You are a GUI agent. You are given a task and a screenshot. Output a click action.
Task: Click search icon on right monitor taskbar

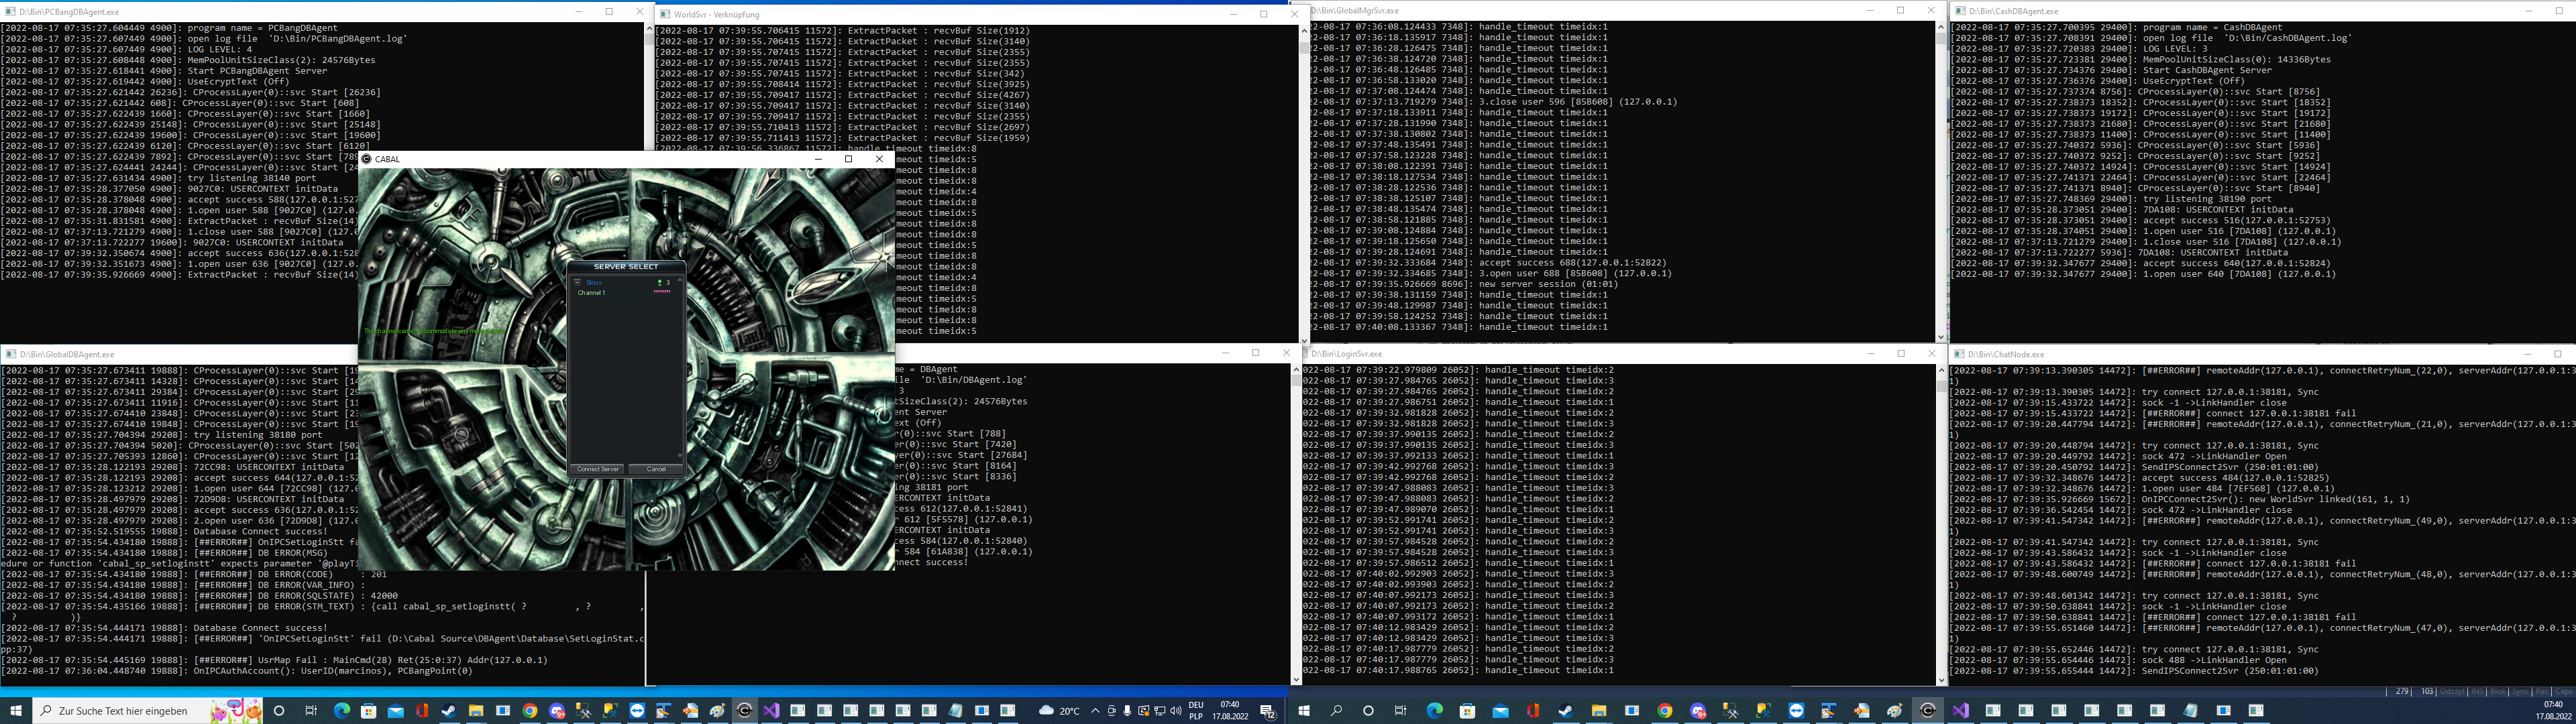[1336, 711]
